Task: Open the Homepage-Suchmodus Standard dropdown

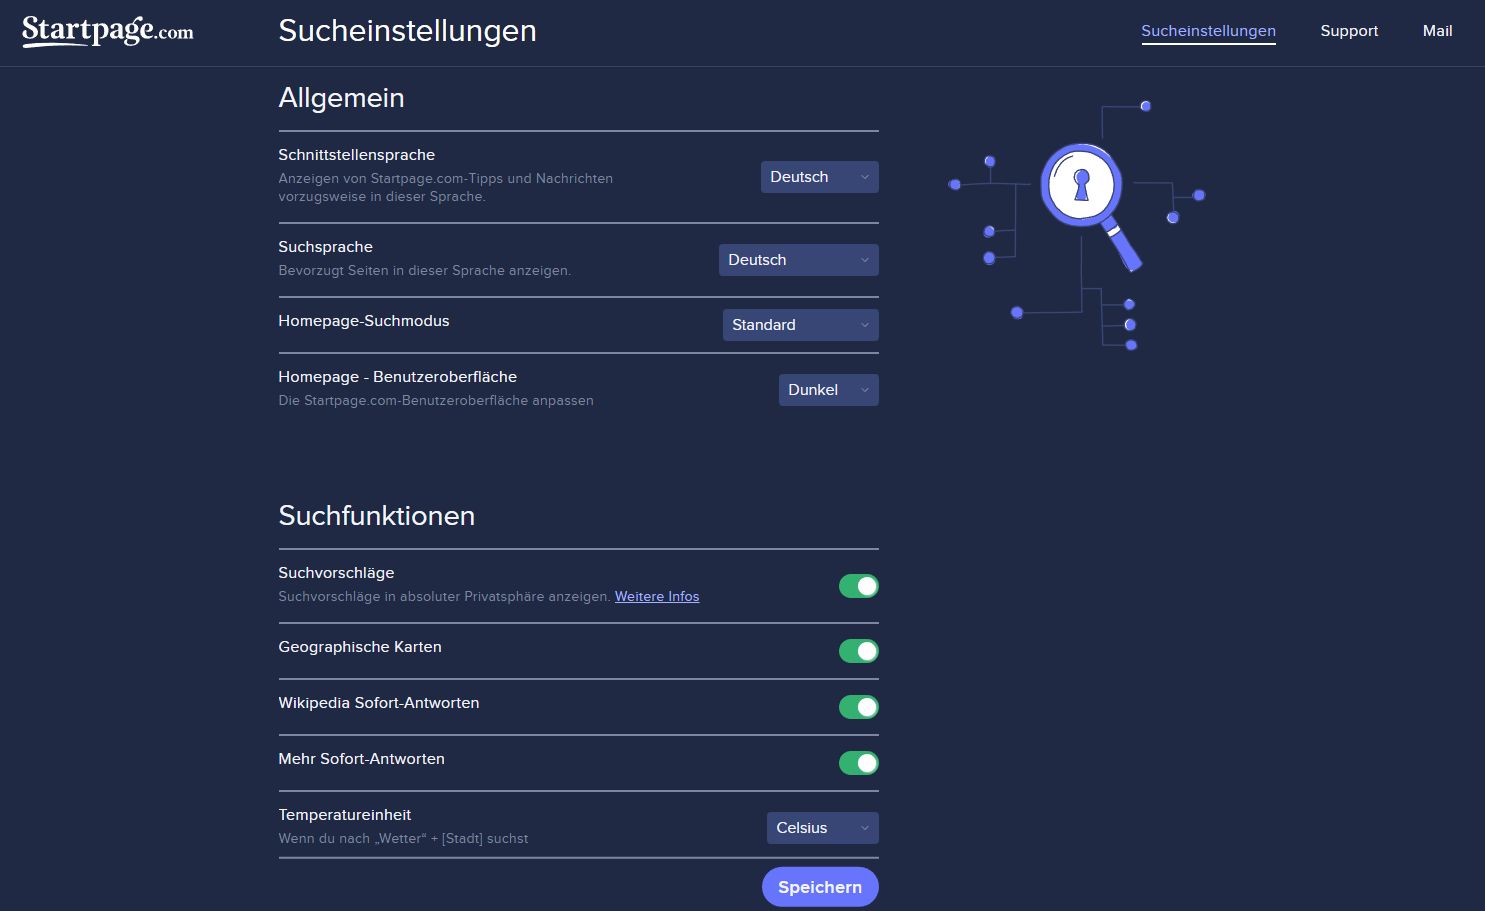Action: [792, 325]
